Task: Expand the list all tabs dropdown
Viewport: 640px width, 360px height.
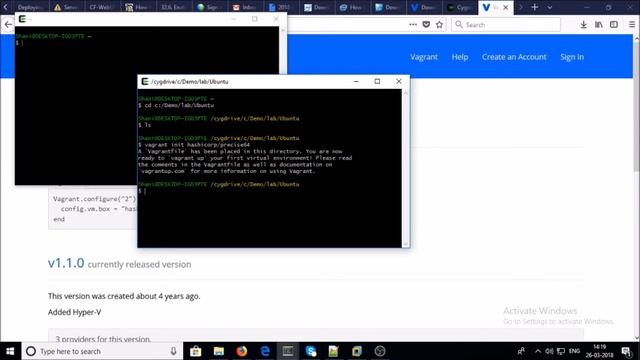Action: click(x=550, y=7)
